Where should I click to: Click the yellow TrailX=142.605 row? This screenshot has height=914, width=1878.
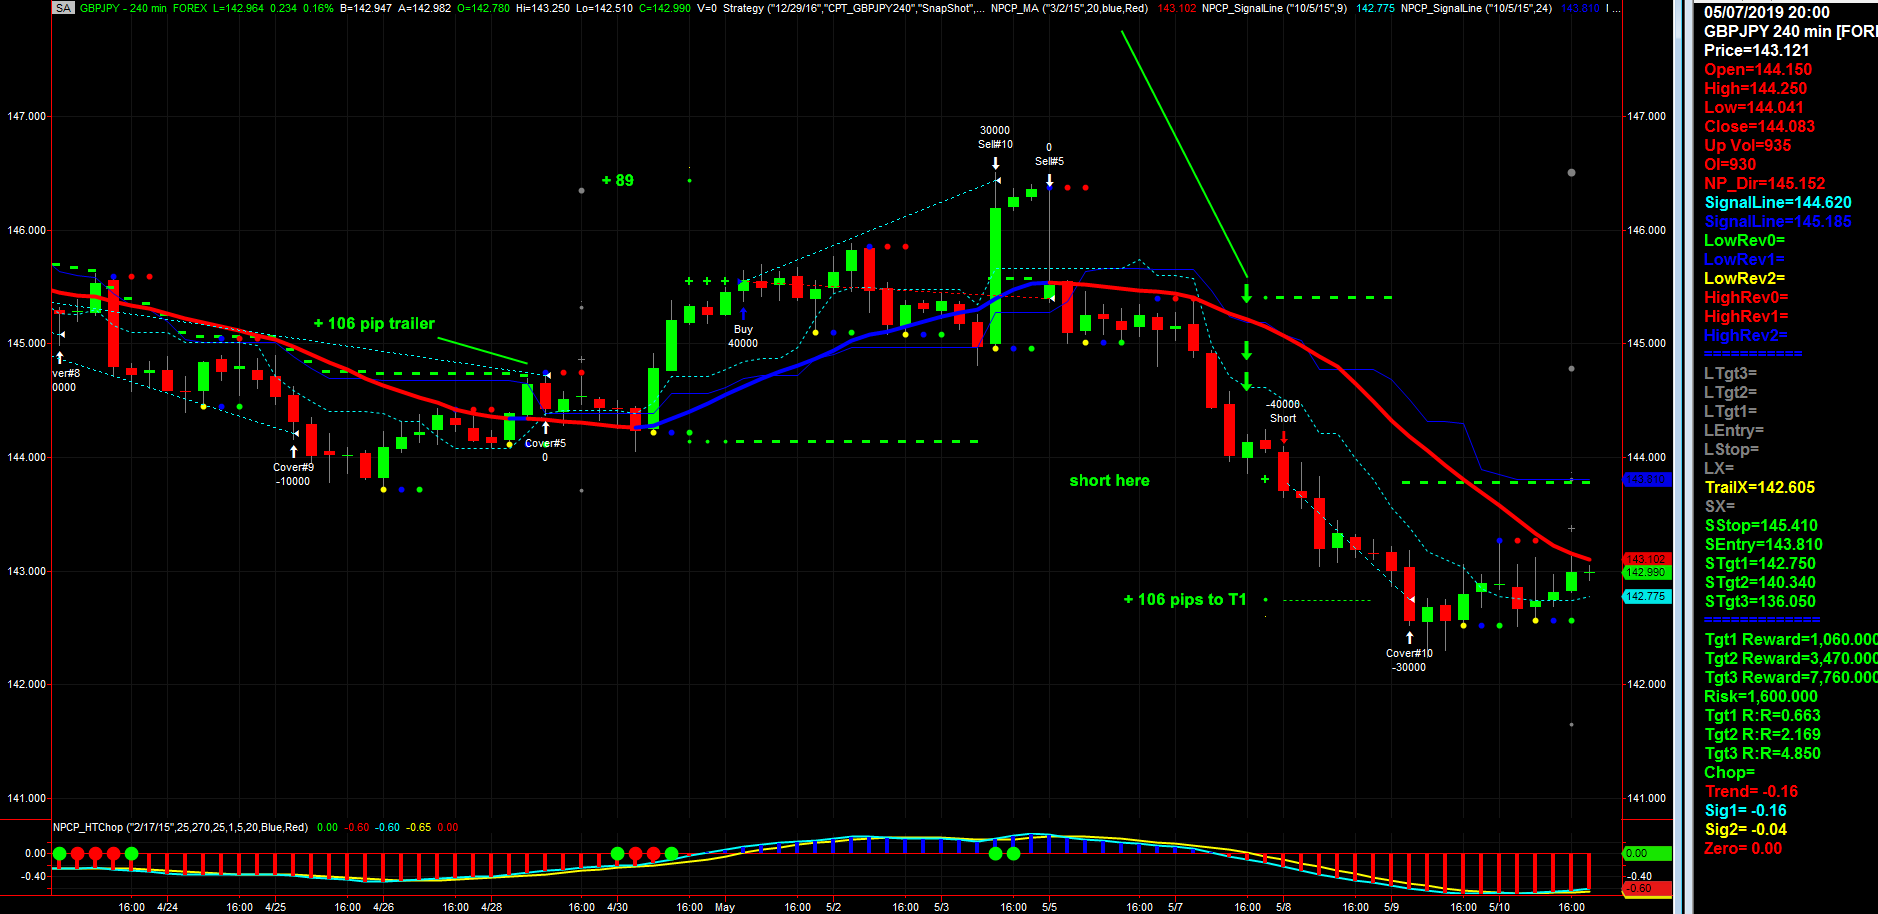(1760, 487)
